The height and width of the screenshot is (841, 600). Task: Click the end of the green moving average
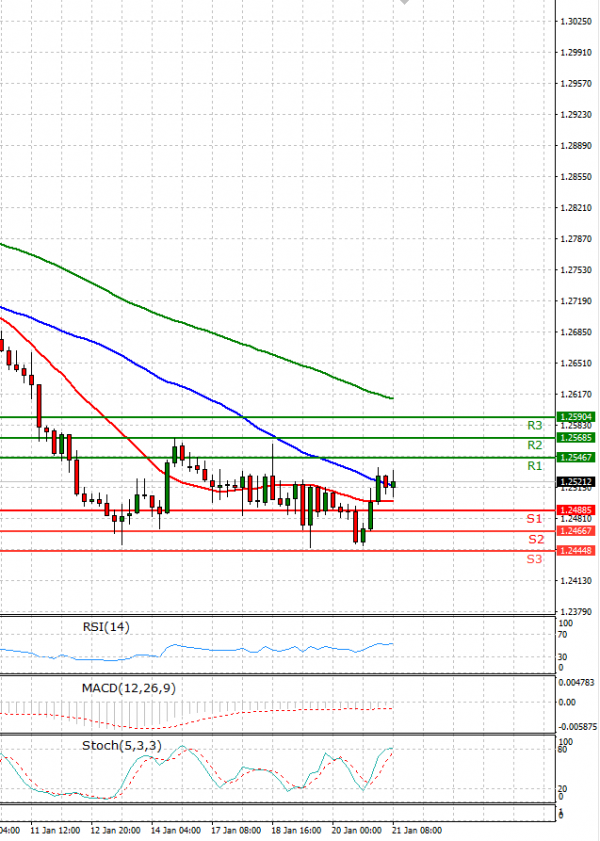point(392,398)
